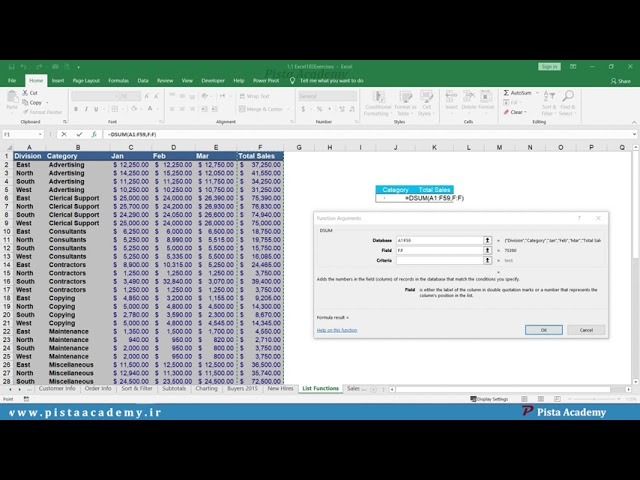Click the Undo arrow in Quick Access

coord(24,67)
